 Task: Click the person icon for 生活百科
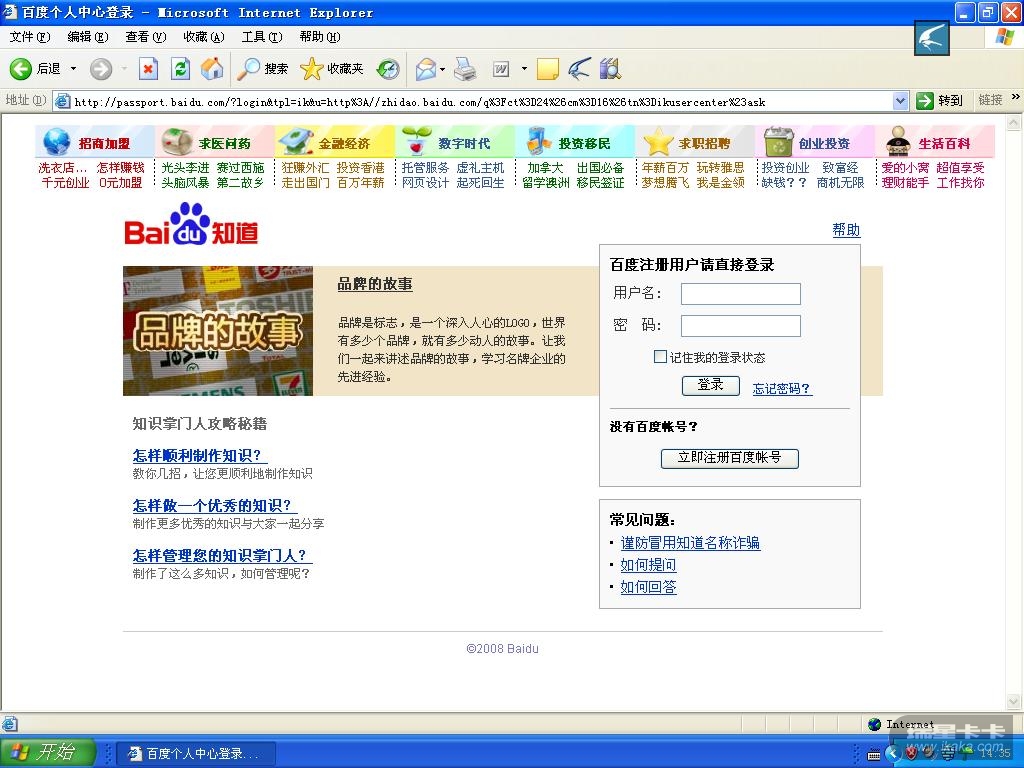899,142
